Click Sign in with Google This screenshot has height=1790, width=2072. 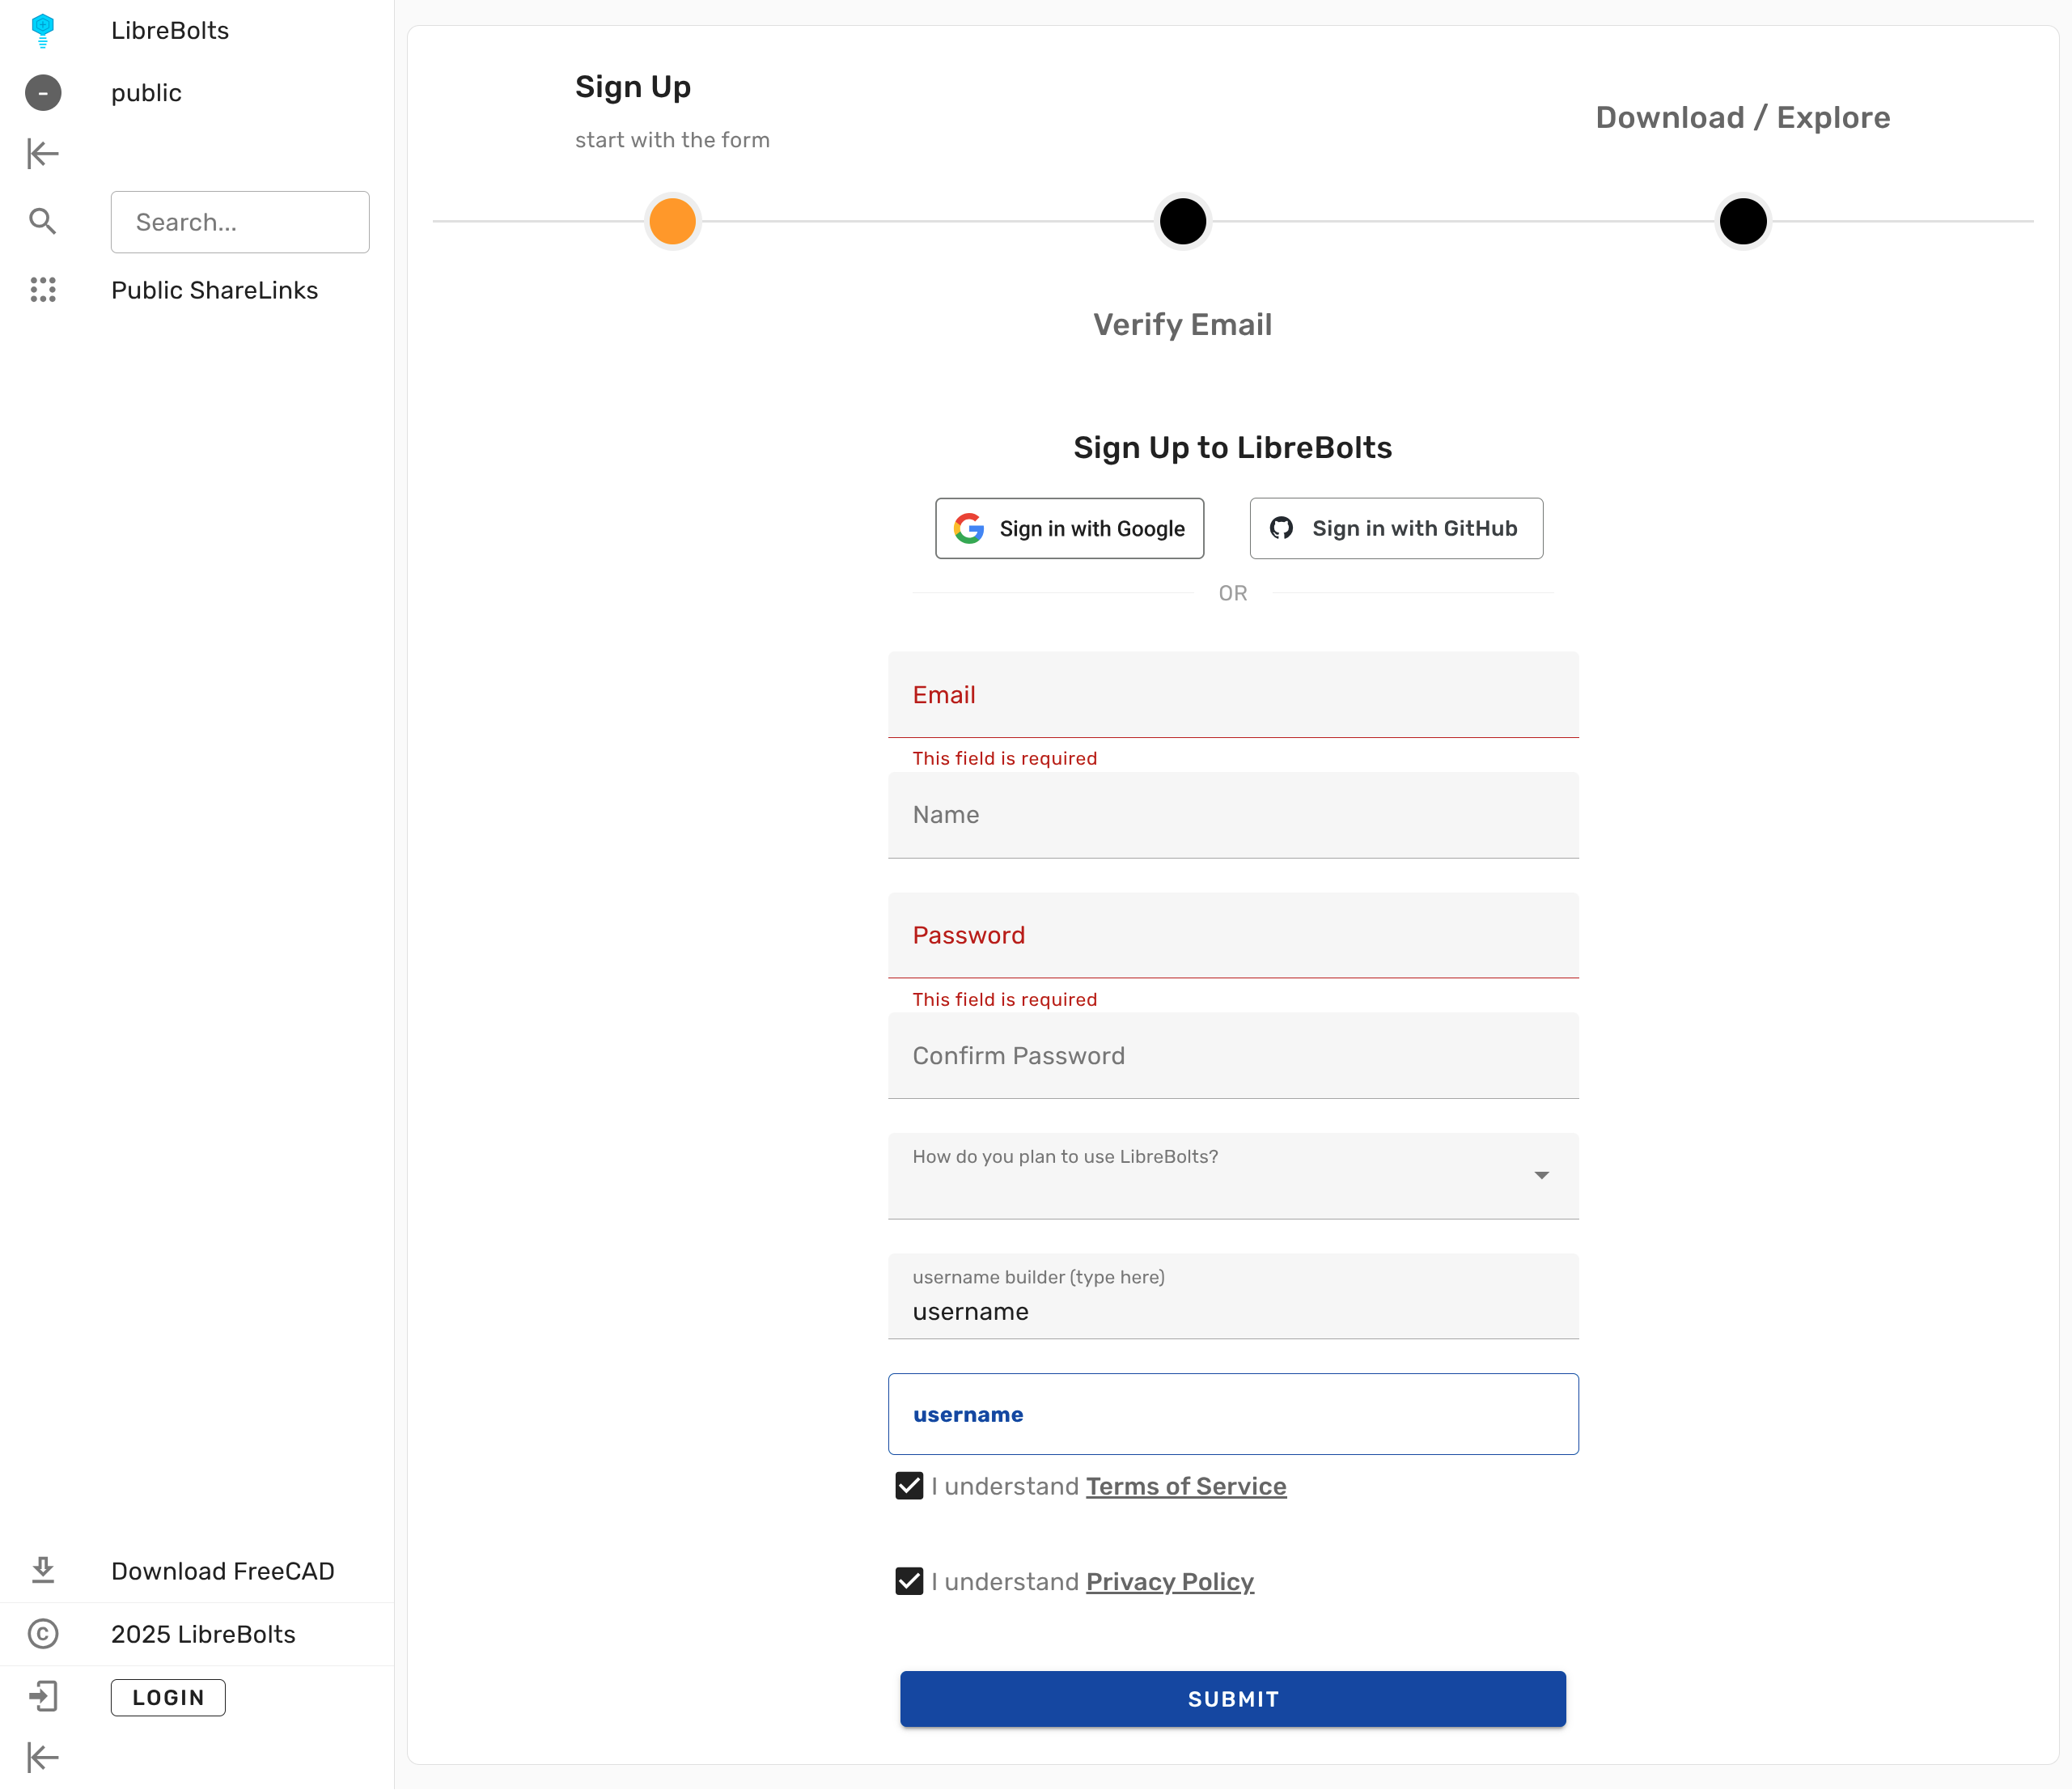click(x=1069, y=528)
